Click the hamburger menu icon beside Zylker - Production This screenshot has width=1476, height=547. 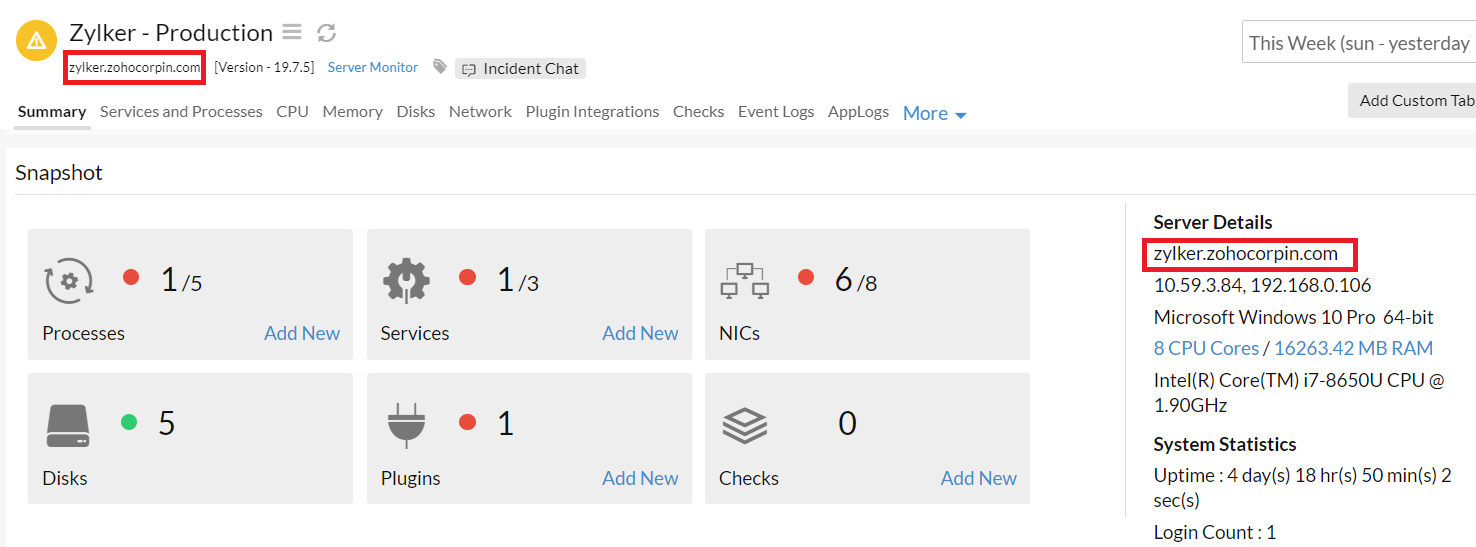point(292,33)
